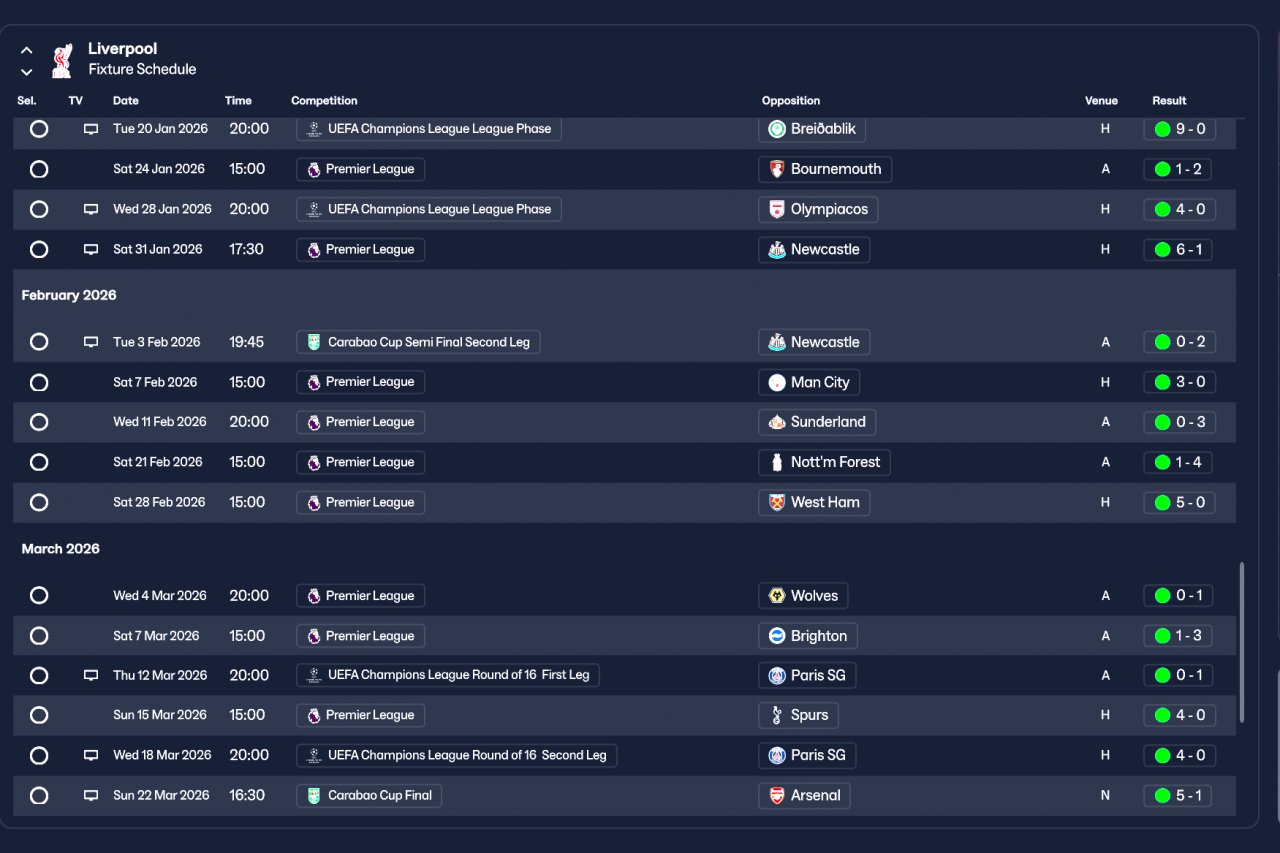Image resolution: width=1280 pixels, height=853 pixels.
Task: Click the Olympiacos club crest
Action: tap(776, 209)
